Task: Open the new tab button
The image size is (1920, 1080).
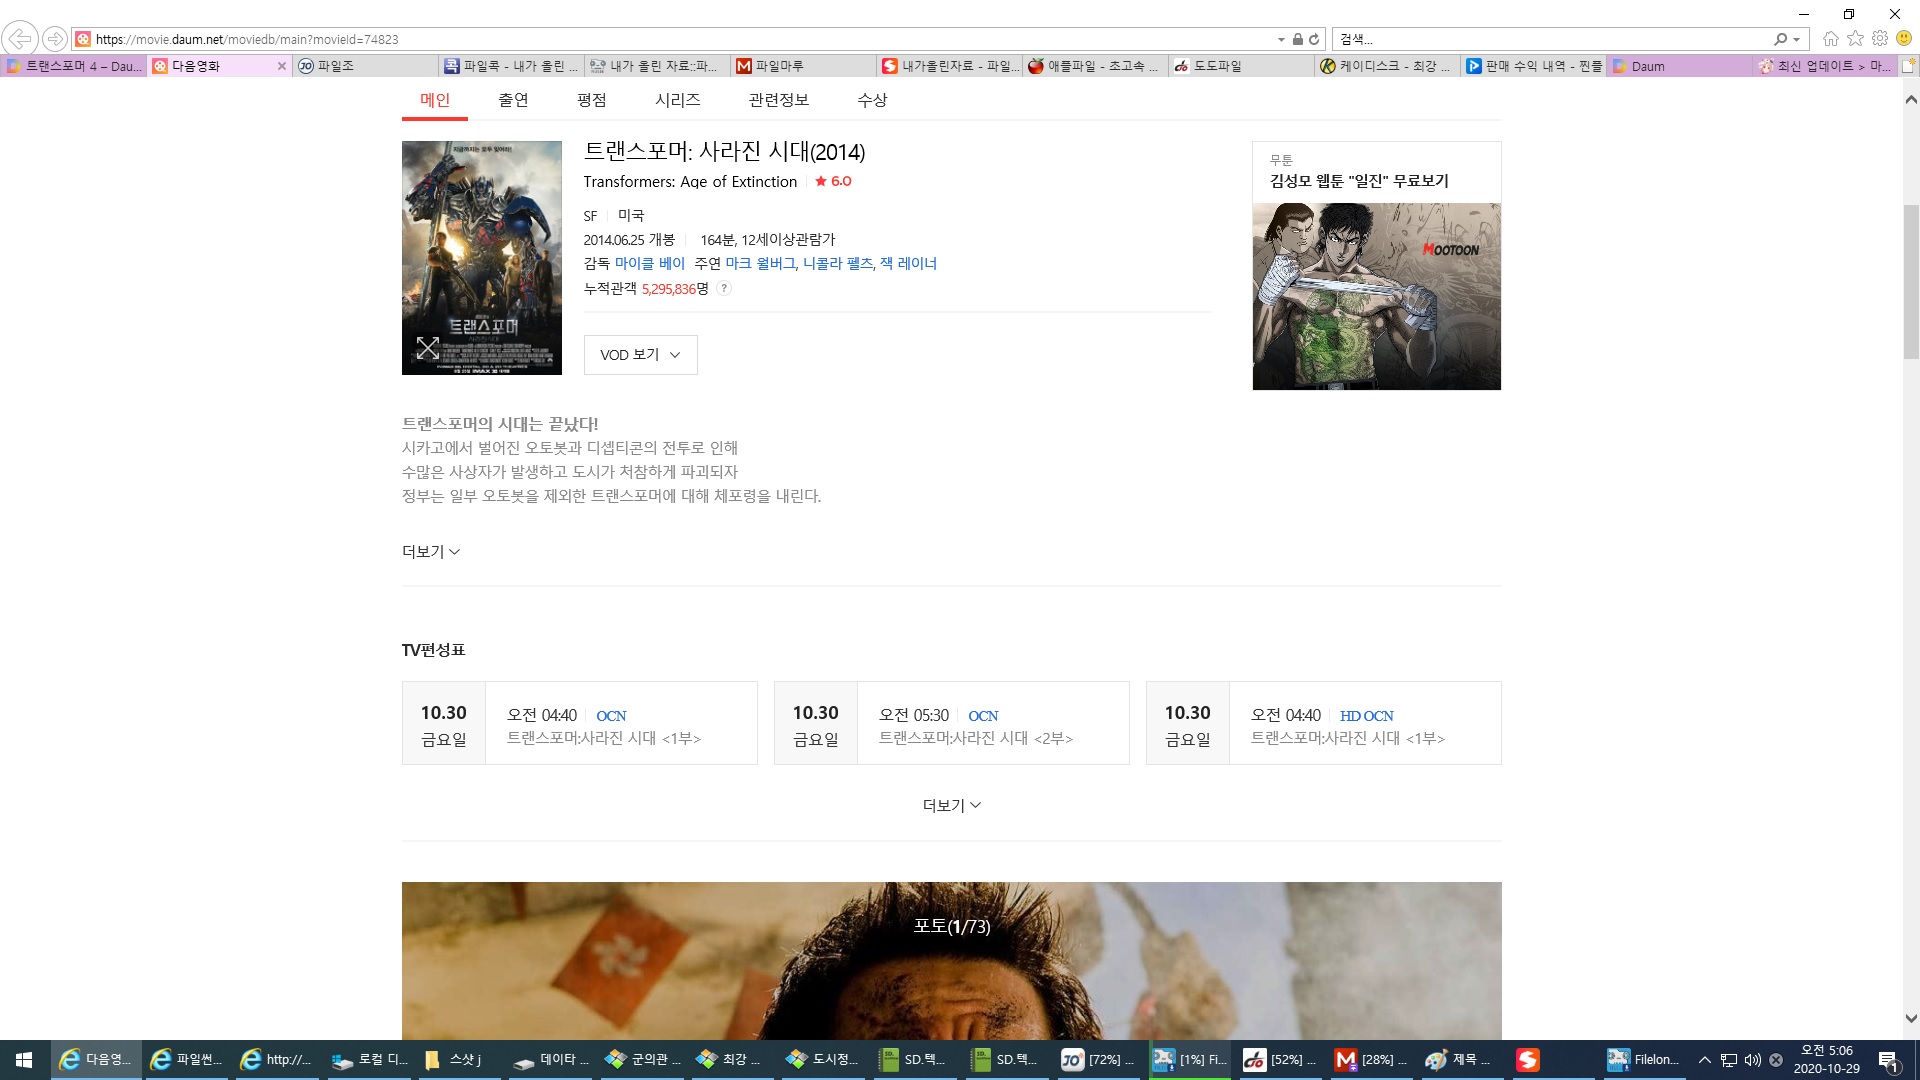Action: 1908,66
